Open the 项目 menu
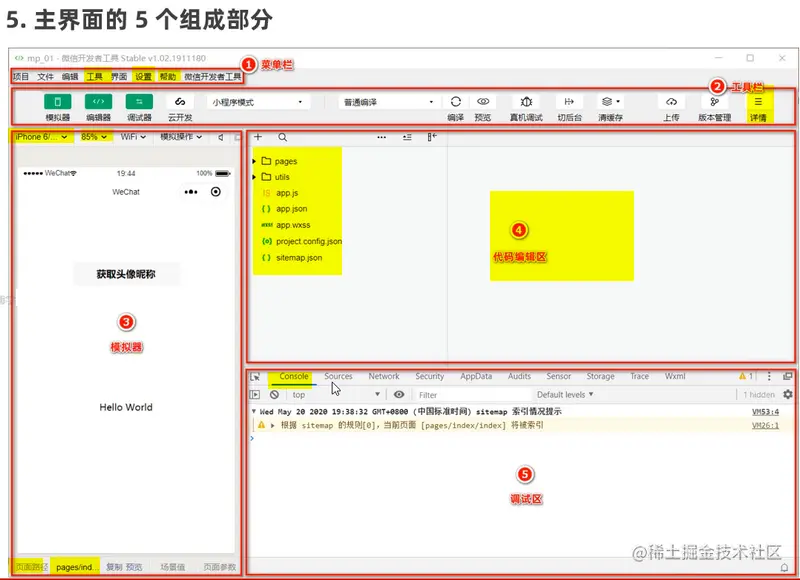The image size is (800, 580). pyautogui.click(x=21, y=77)
